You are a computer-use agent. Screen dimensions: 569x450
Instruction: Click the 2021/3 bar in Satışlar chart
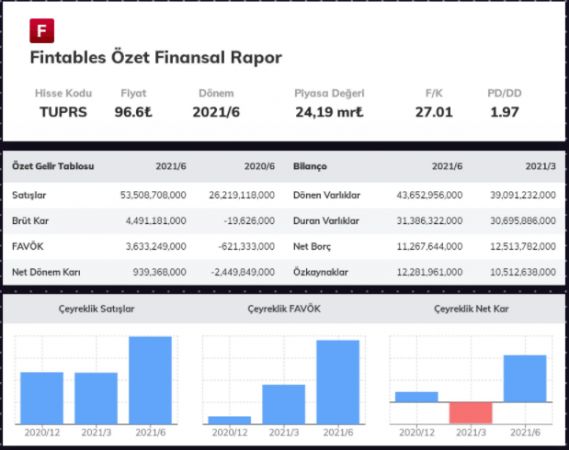96,398
